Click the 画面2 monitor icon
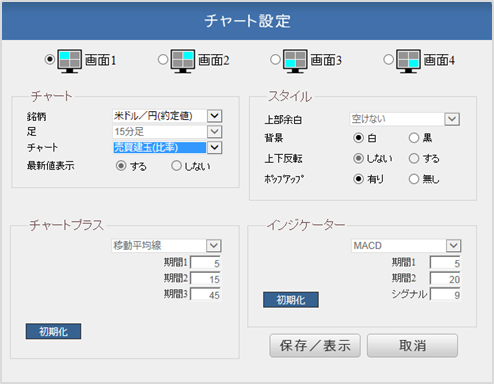Image resolution: width=494 pixels, height=384 pixels. pyautogui.click(x=183, y=61)
